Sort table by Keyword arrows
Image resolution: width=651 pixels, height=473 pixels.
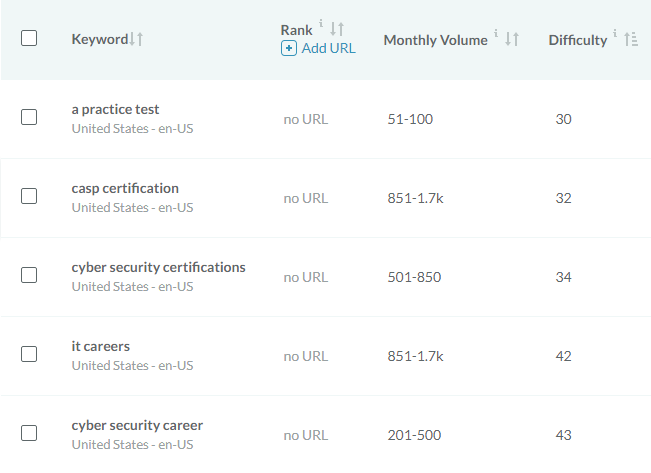[137, 39]
